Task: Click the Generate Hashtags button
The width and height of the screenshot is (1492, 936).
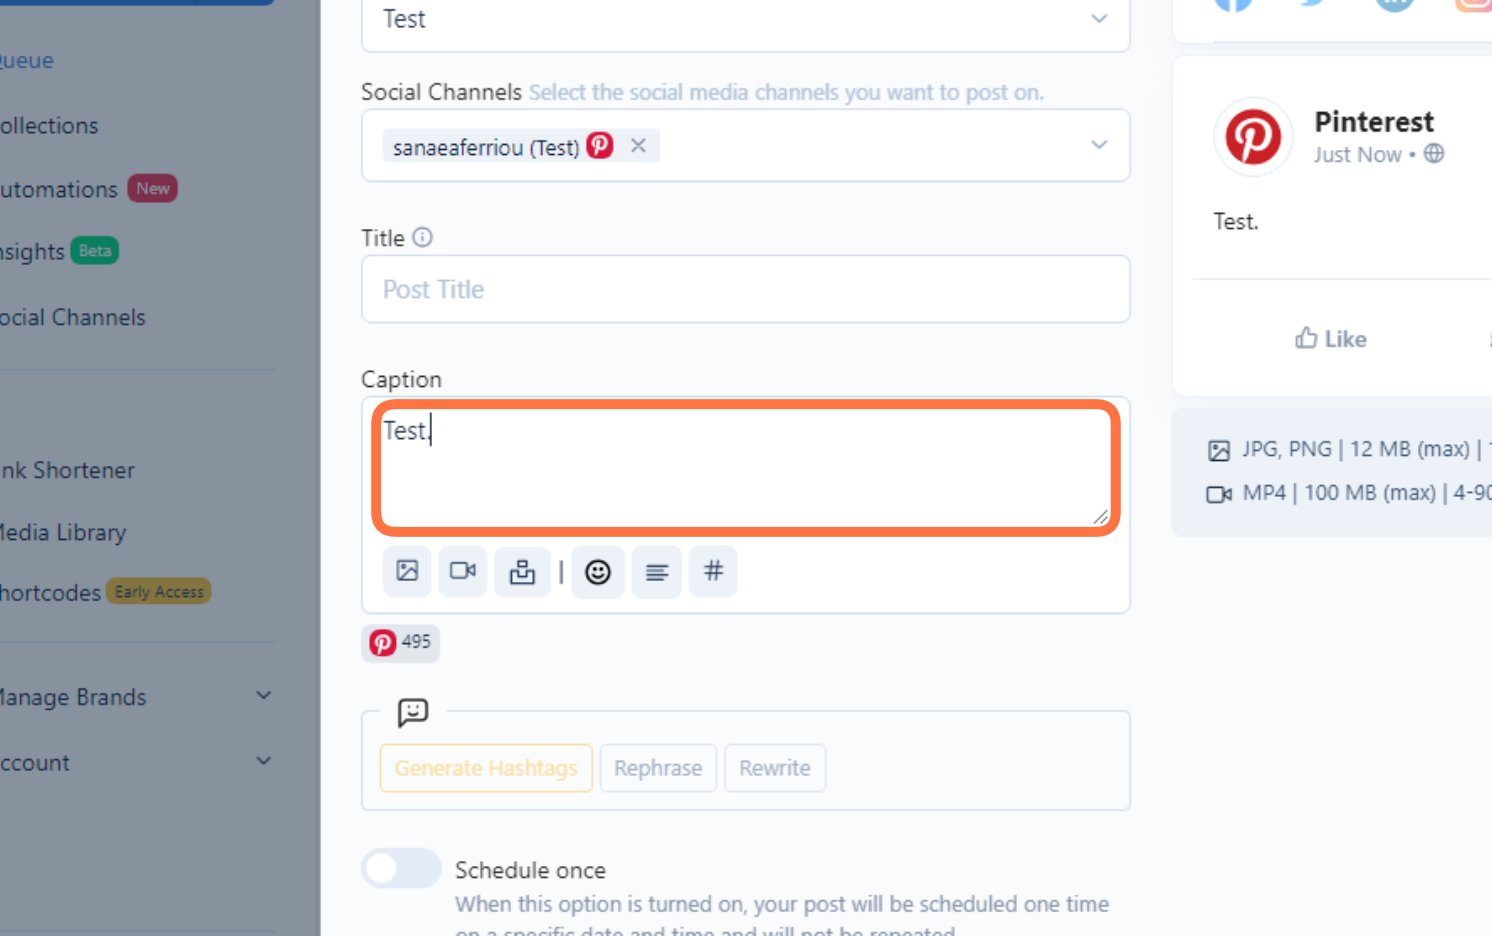Action: point(486,768)
